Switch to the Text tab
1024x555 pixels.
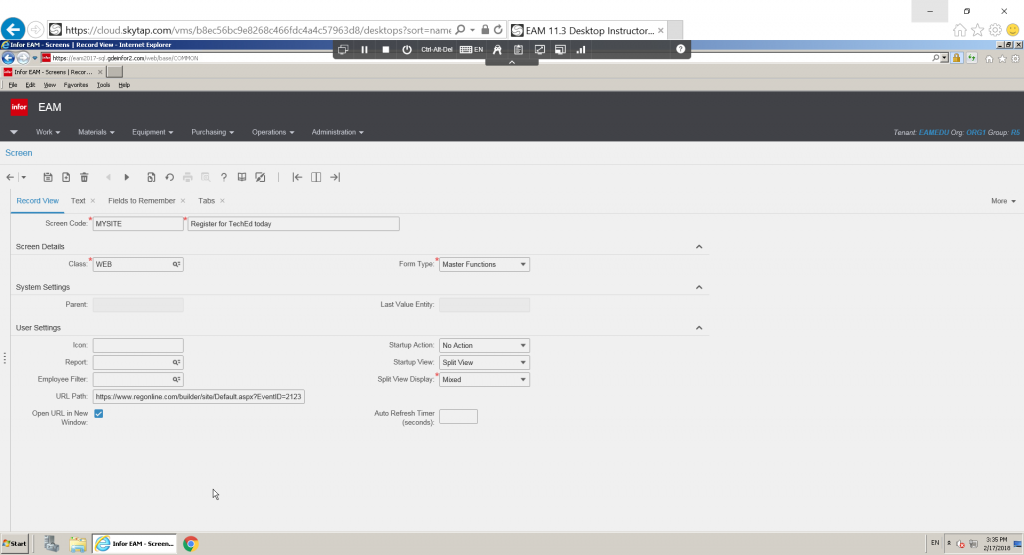click(78, 200)
